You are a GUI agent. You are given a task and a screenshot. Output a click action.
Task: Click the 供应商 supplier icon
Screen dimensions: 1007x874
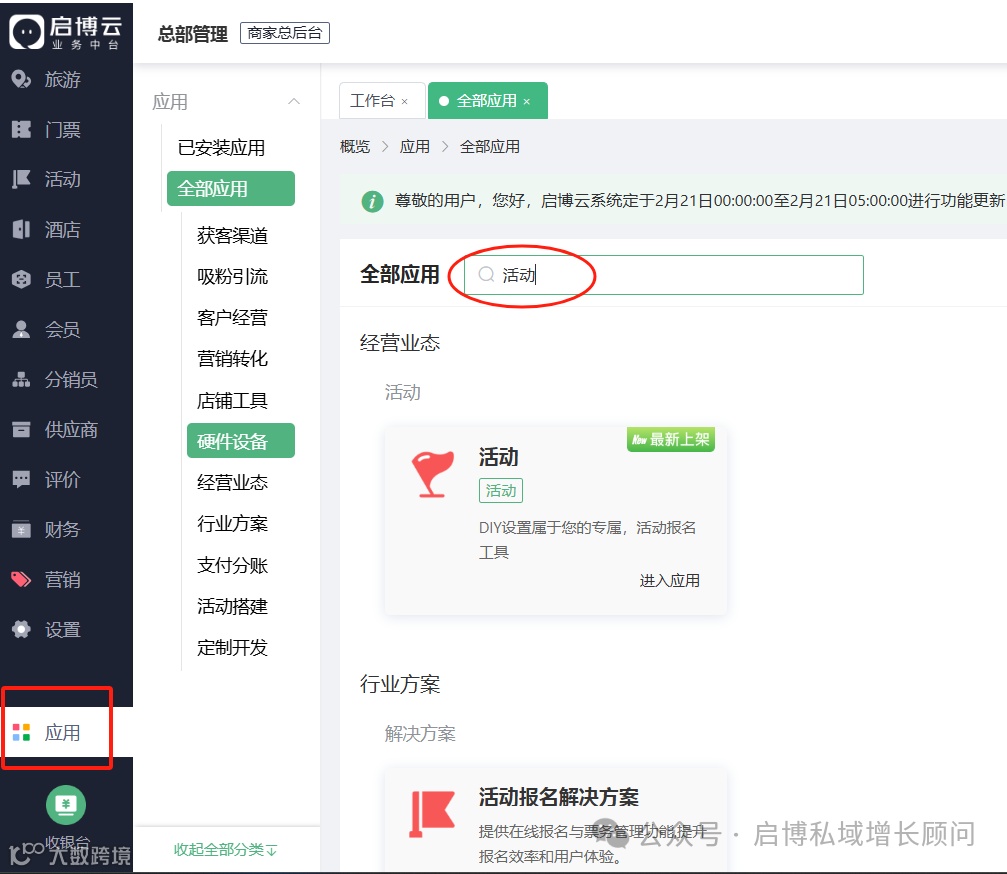pos(21,429)
